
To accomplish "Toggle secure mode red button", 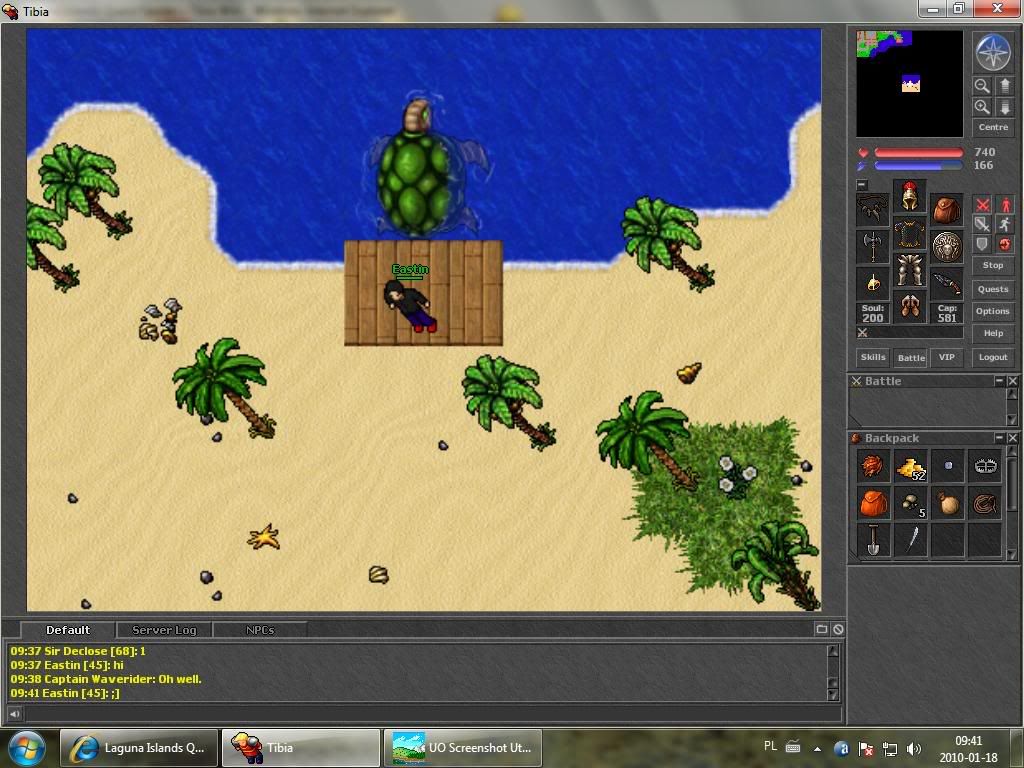I will click(1004, 244).
